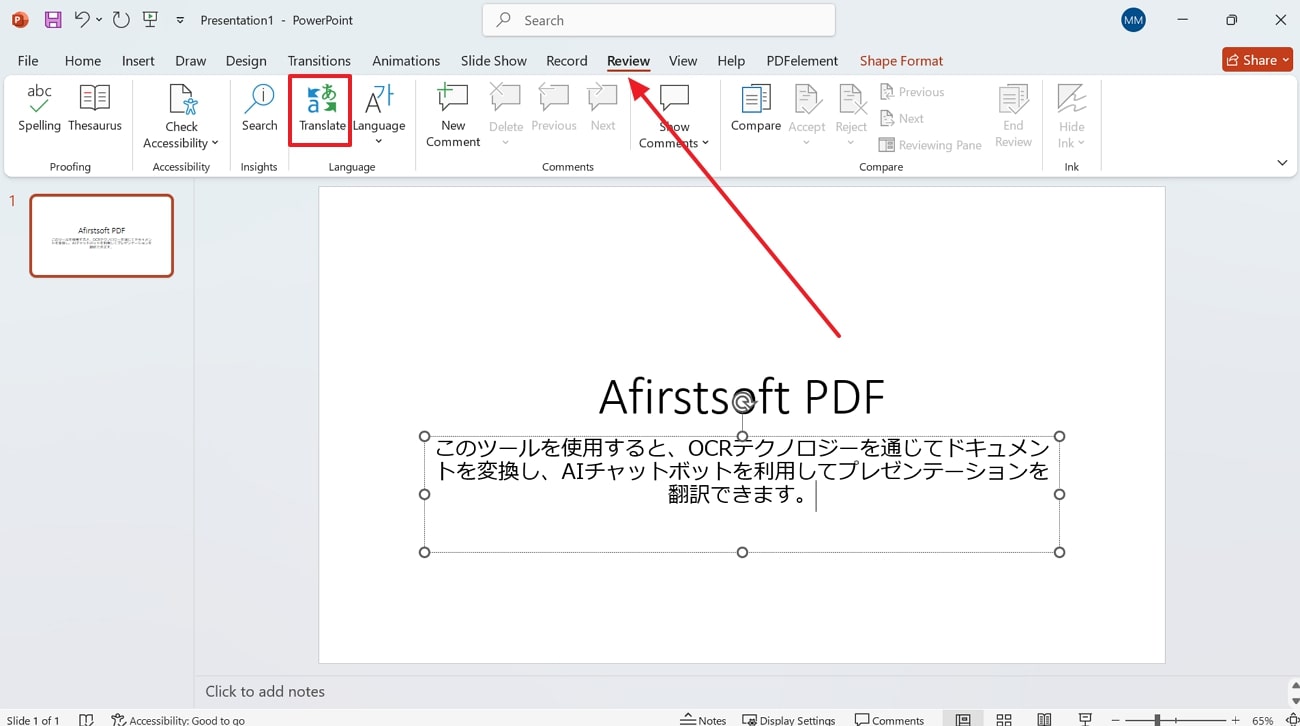Open Display Settings in status bar
The height and width of the screenshot is (726, 1300).
tap(789, 719)
